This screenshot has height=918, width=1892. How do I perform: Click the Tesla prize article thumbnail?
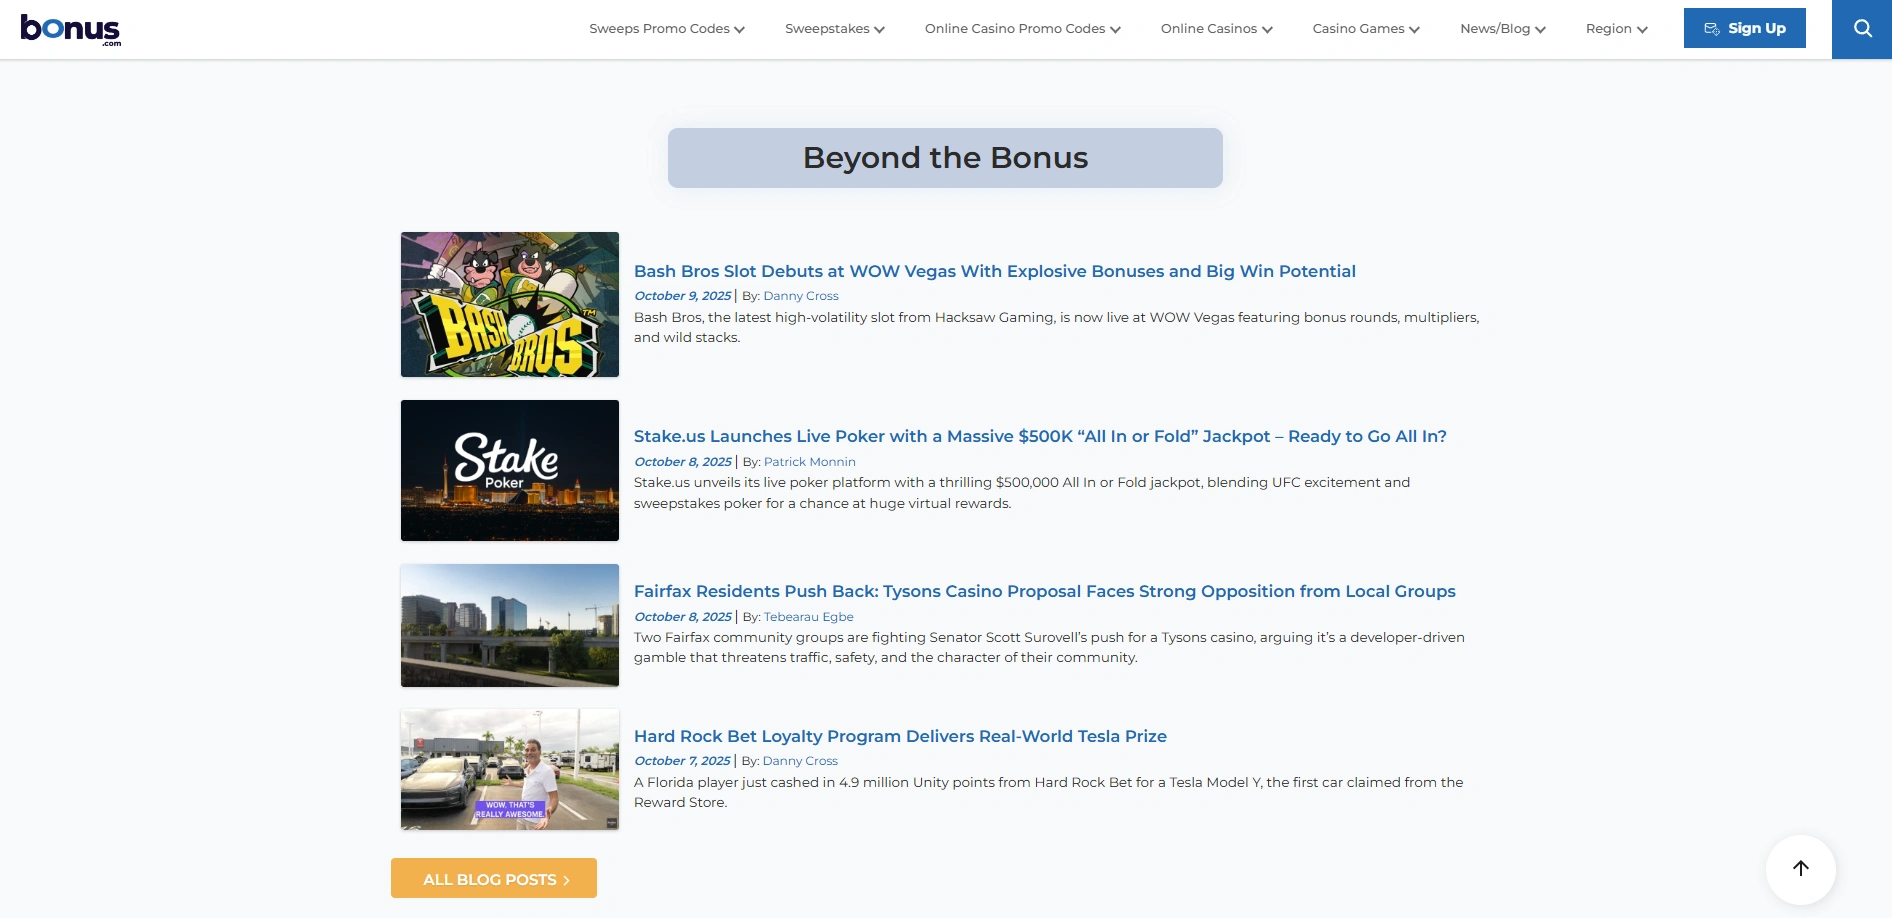click(510, 769)
